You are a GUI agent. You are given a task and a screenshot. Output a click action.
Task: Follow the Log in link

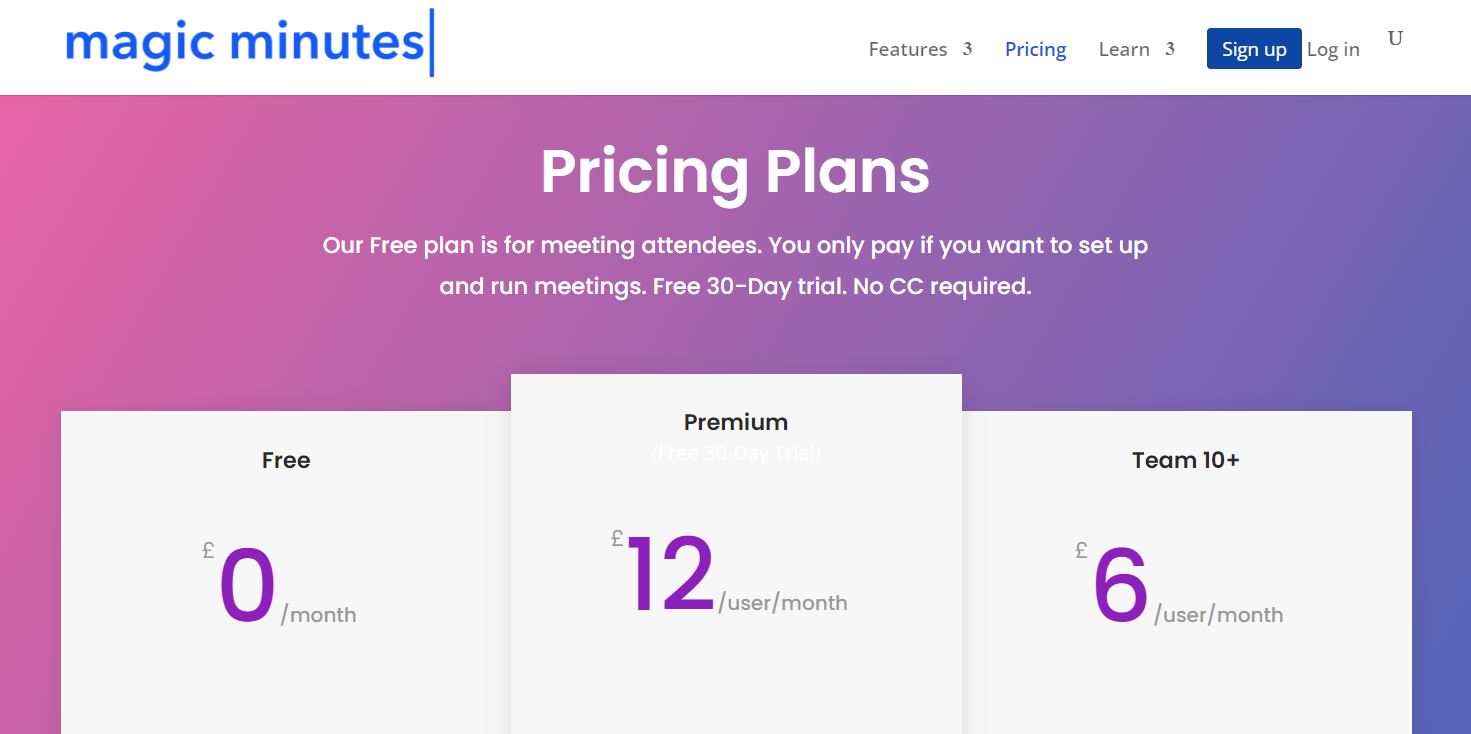click(x=1333, y=49)
